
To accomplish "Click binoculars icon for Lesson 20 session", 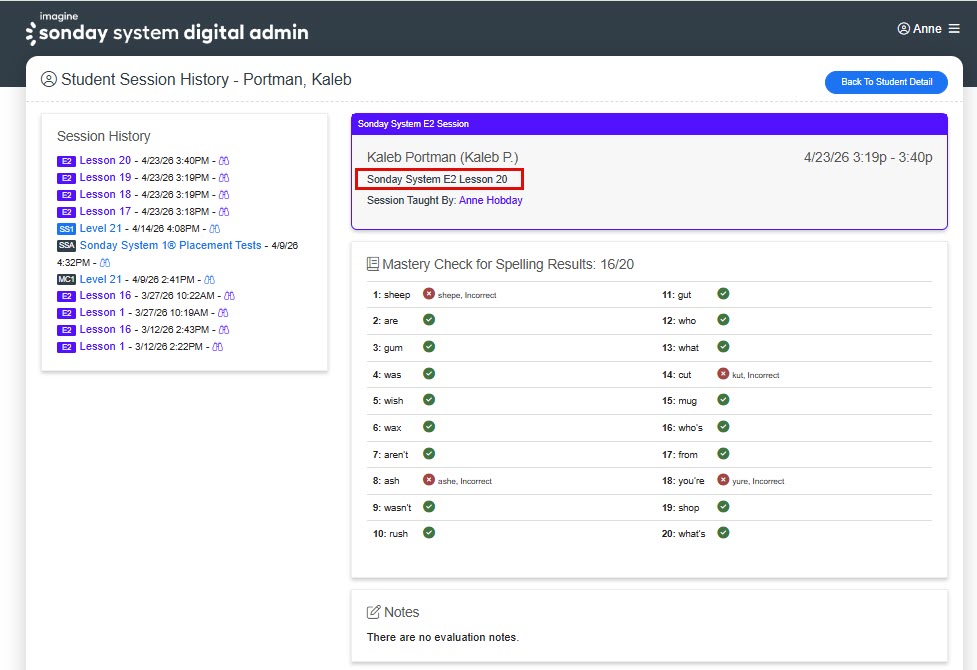I will coord(224,161).
